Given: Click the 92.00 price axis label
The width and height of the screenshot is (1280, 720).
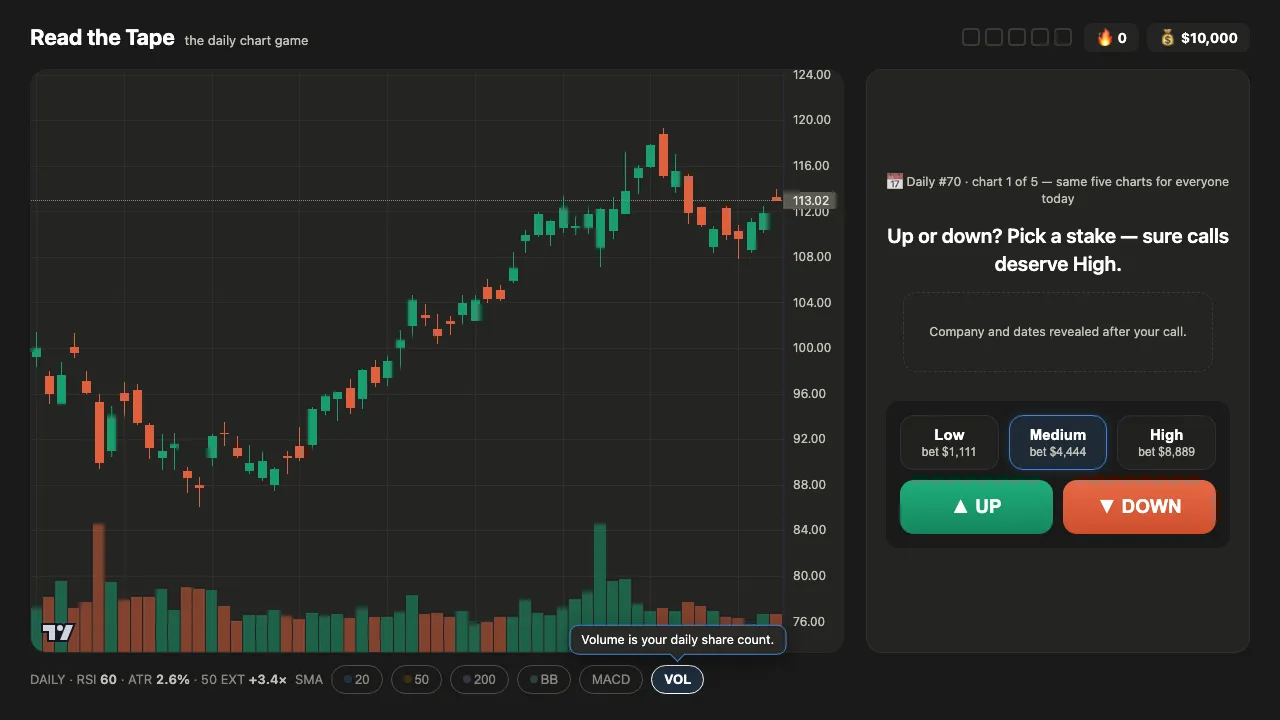Looking at the screenshot, I should (811, 439).
